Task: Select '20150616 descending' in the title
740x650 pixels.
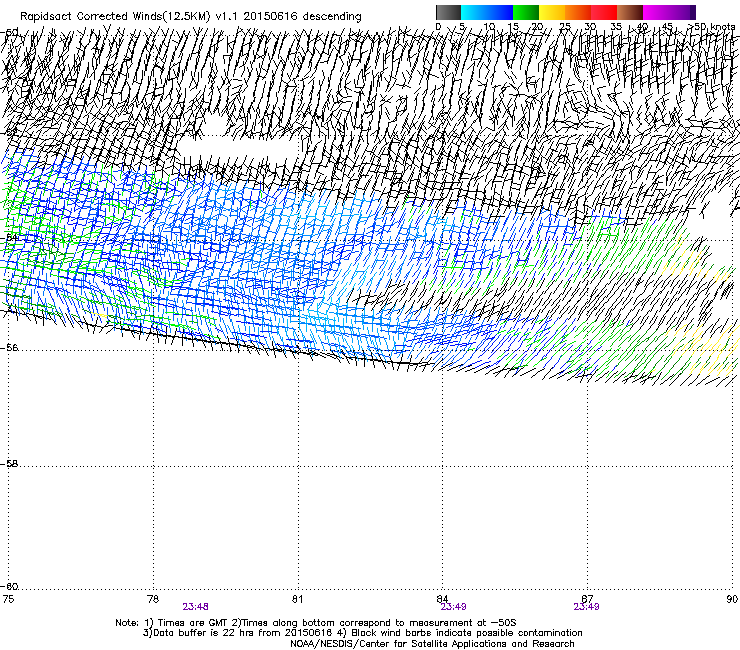Action: click(x=302, y=17)
